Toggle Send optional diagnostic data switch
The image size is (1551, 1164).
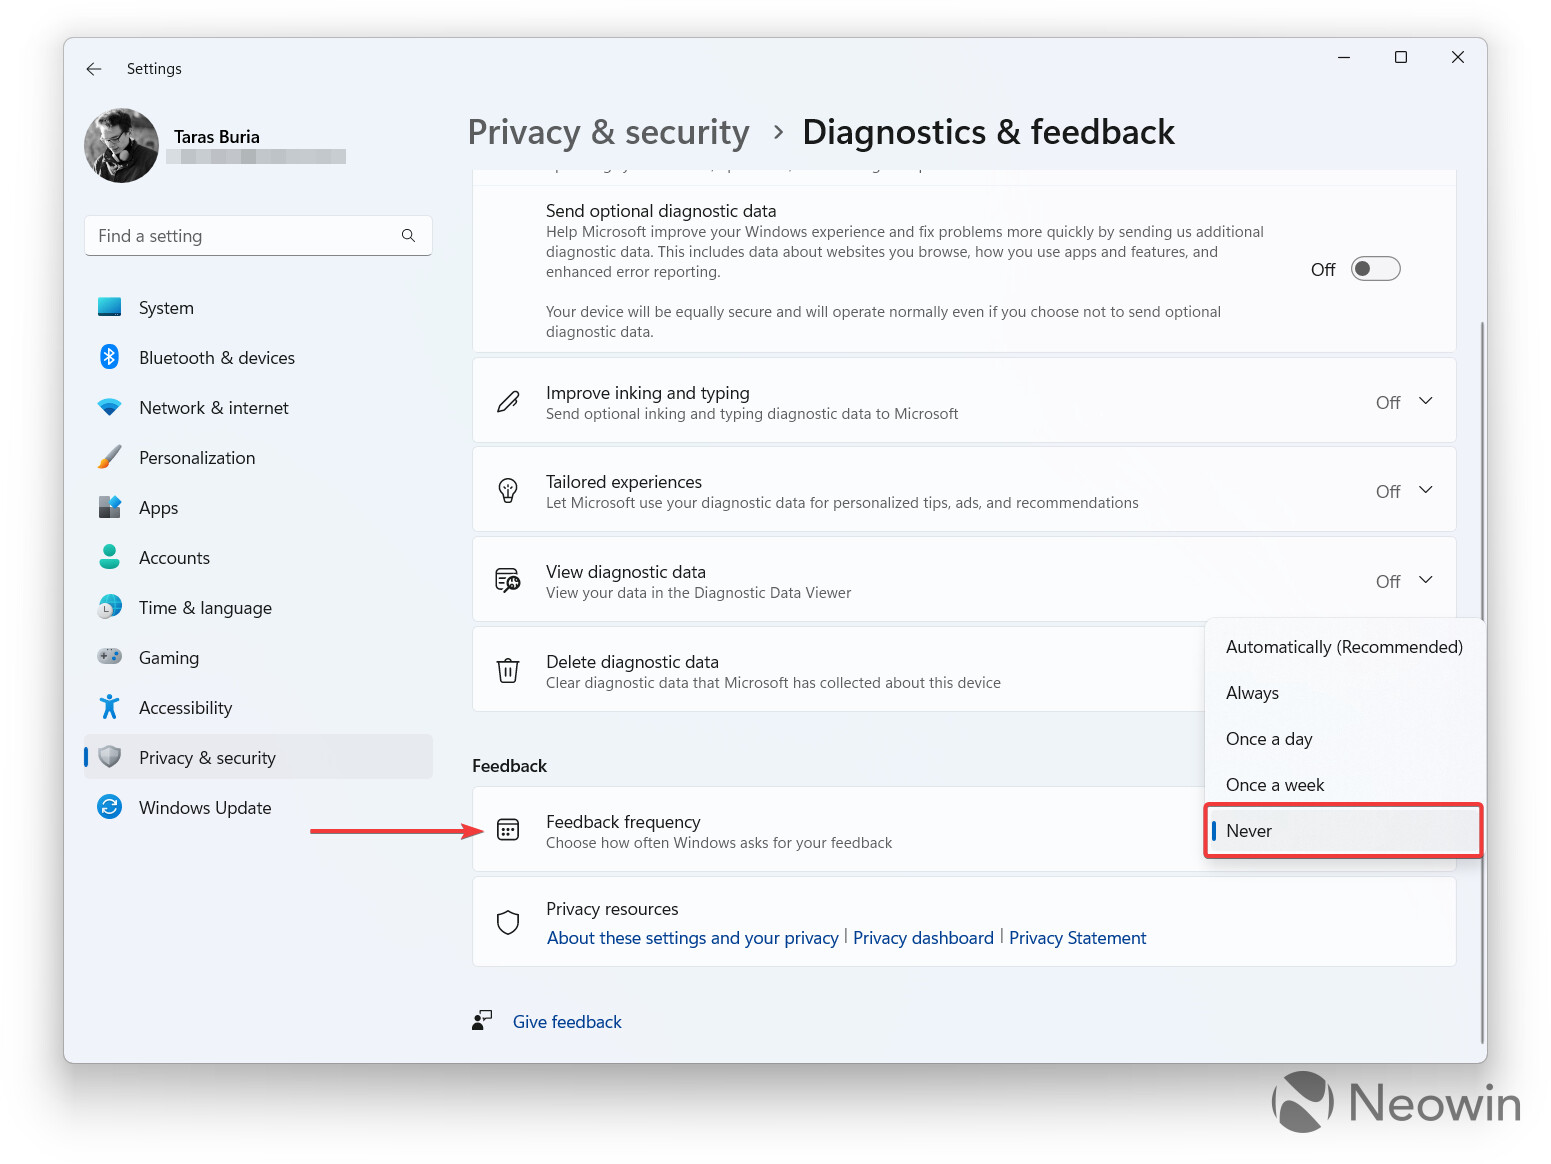tap(1376, 269)
